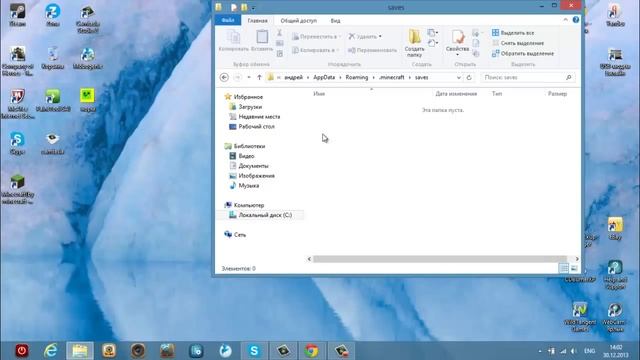640x360 pixels.
Task: Switch to the Общий доступ (Share) tab
Action: coord(298,20)
